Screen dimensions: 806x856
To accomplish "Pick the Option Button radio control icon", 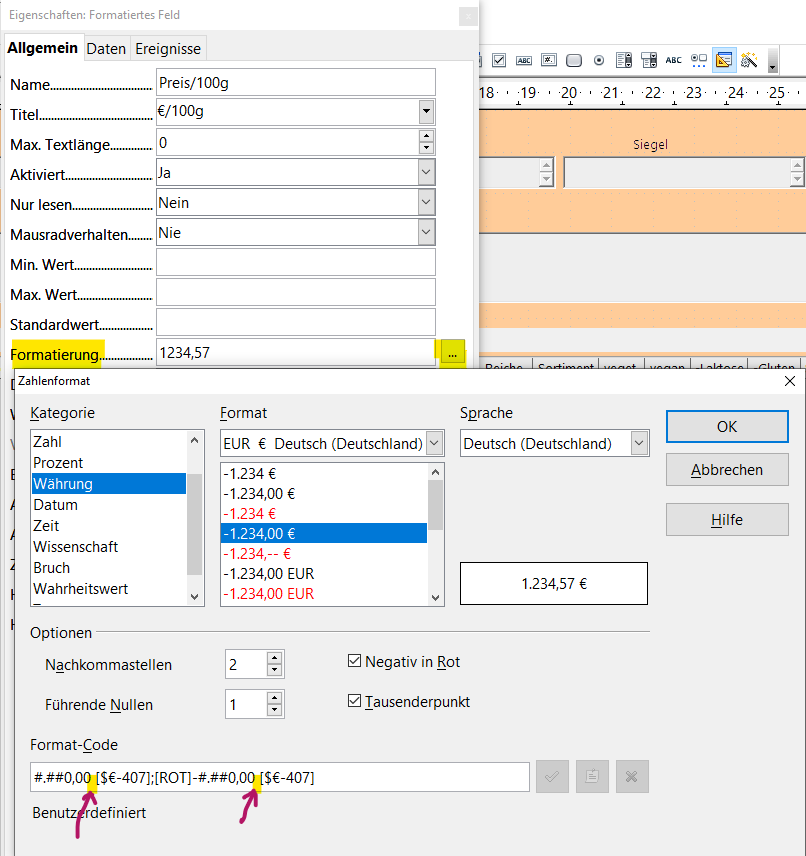I will [599, 60].
